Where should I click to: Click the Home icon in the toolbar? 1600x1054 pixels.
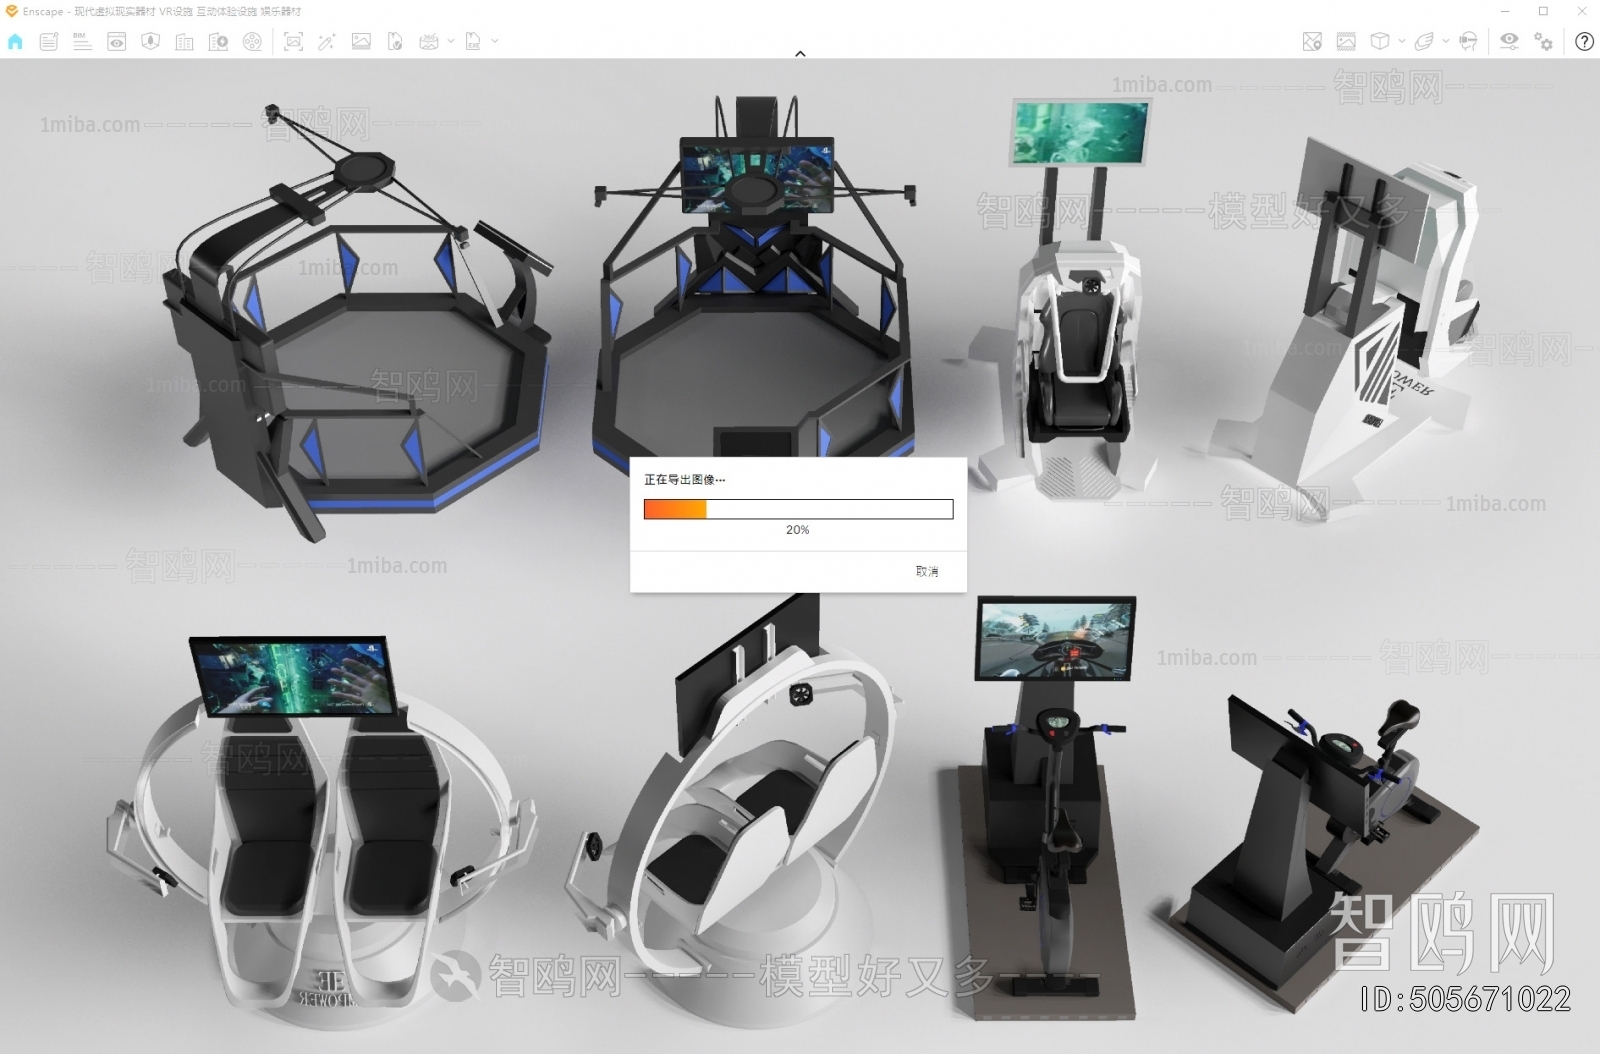[x=15, y=41]
